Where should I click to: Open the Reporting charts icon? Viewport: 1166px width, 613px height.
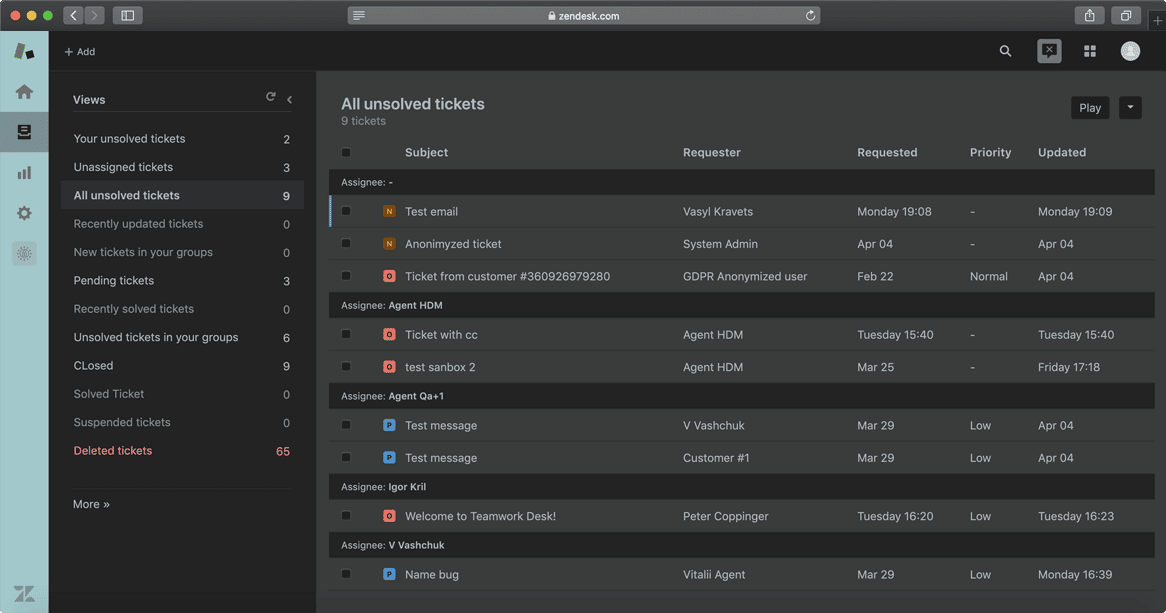click(x=24, y=172)
